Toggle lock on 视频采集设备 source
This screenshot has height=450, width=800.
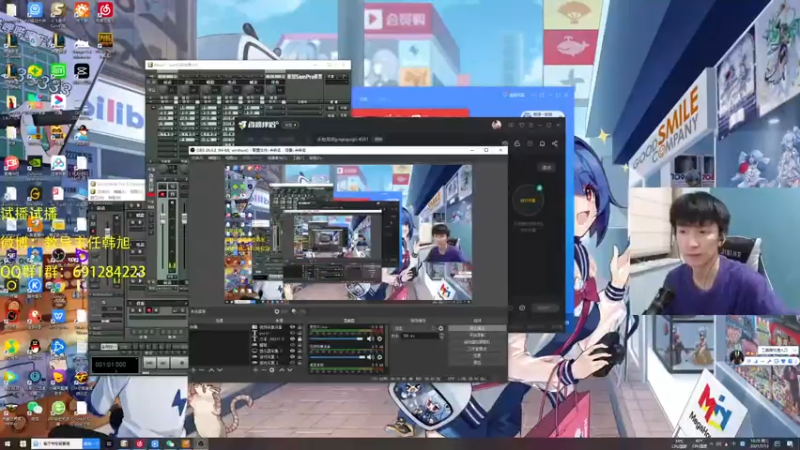click(299, 327)
